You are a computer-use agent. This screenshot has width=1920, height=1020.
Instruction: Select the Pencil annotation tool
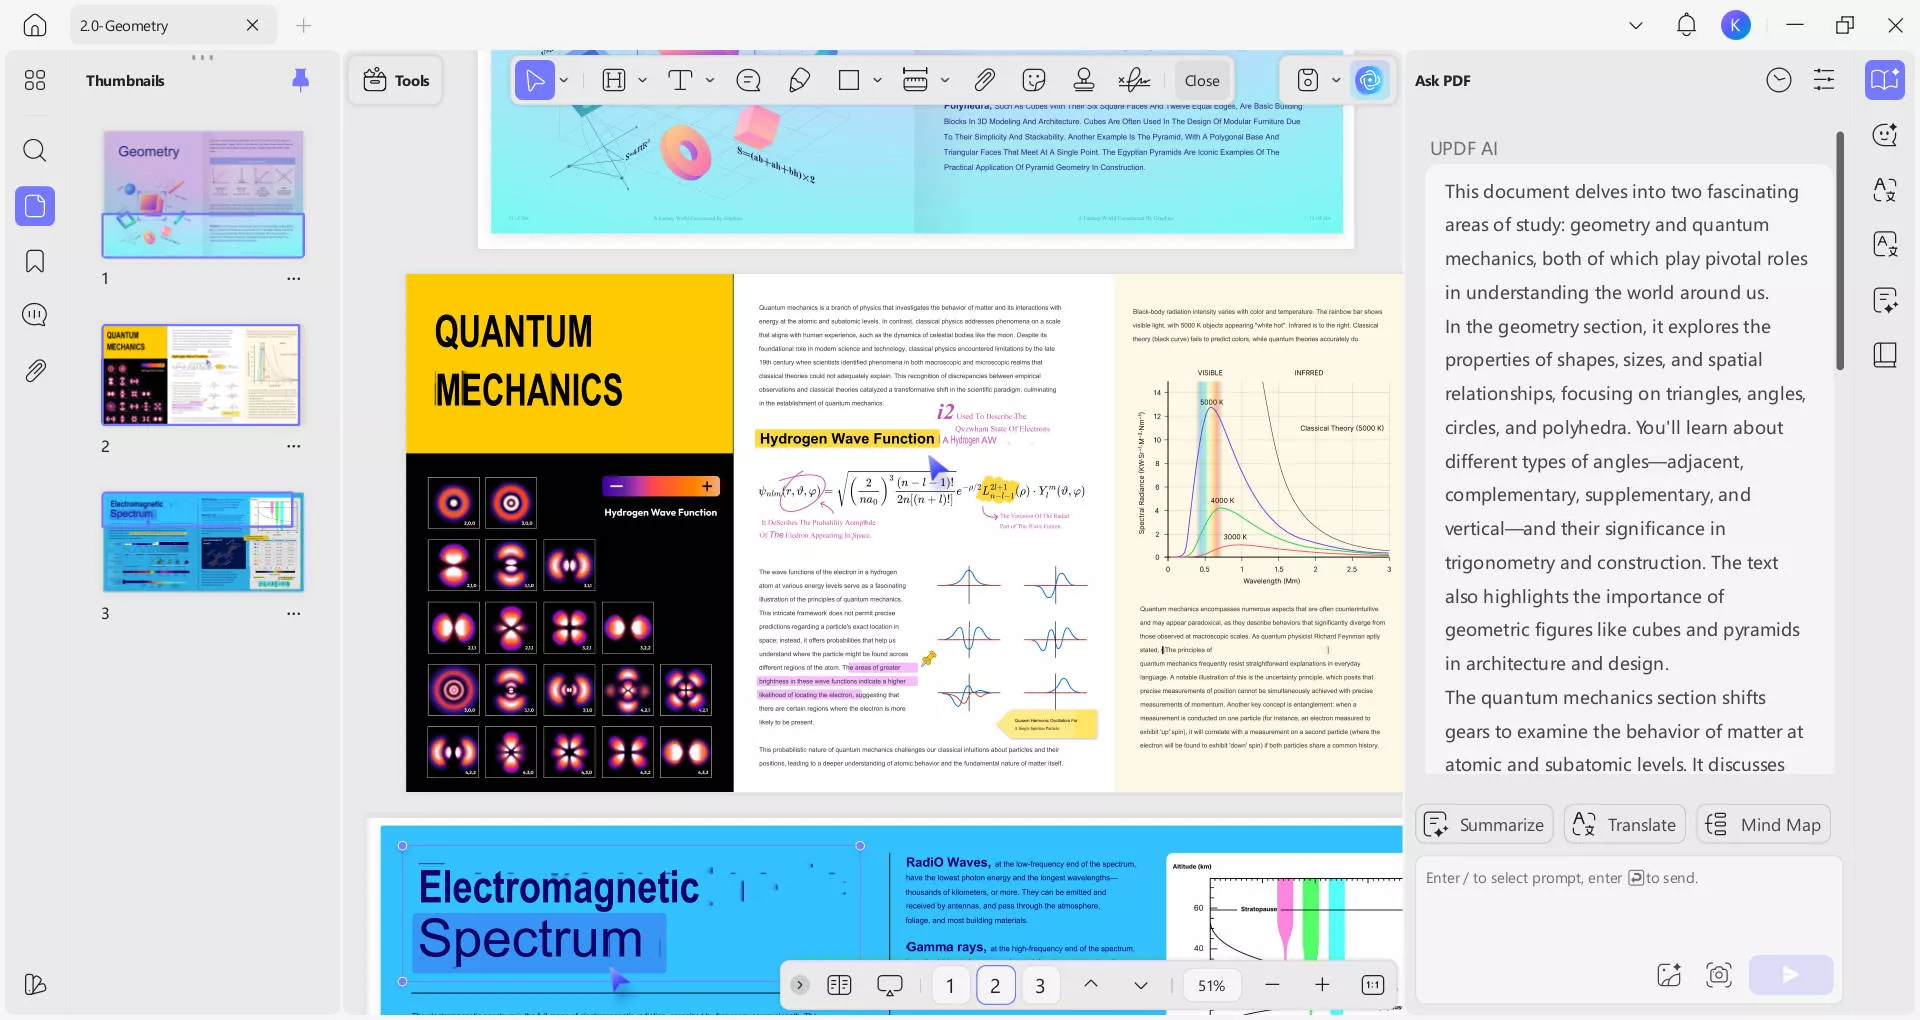point(798,80)
